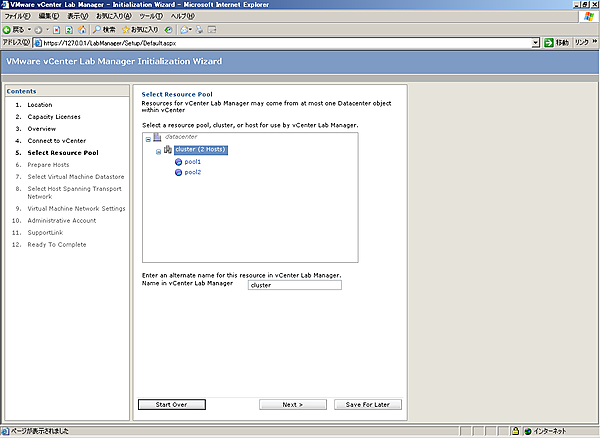This screenshot has width=600, height=438.
Task: Click the History toolbar icon
Action: 168,30
